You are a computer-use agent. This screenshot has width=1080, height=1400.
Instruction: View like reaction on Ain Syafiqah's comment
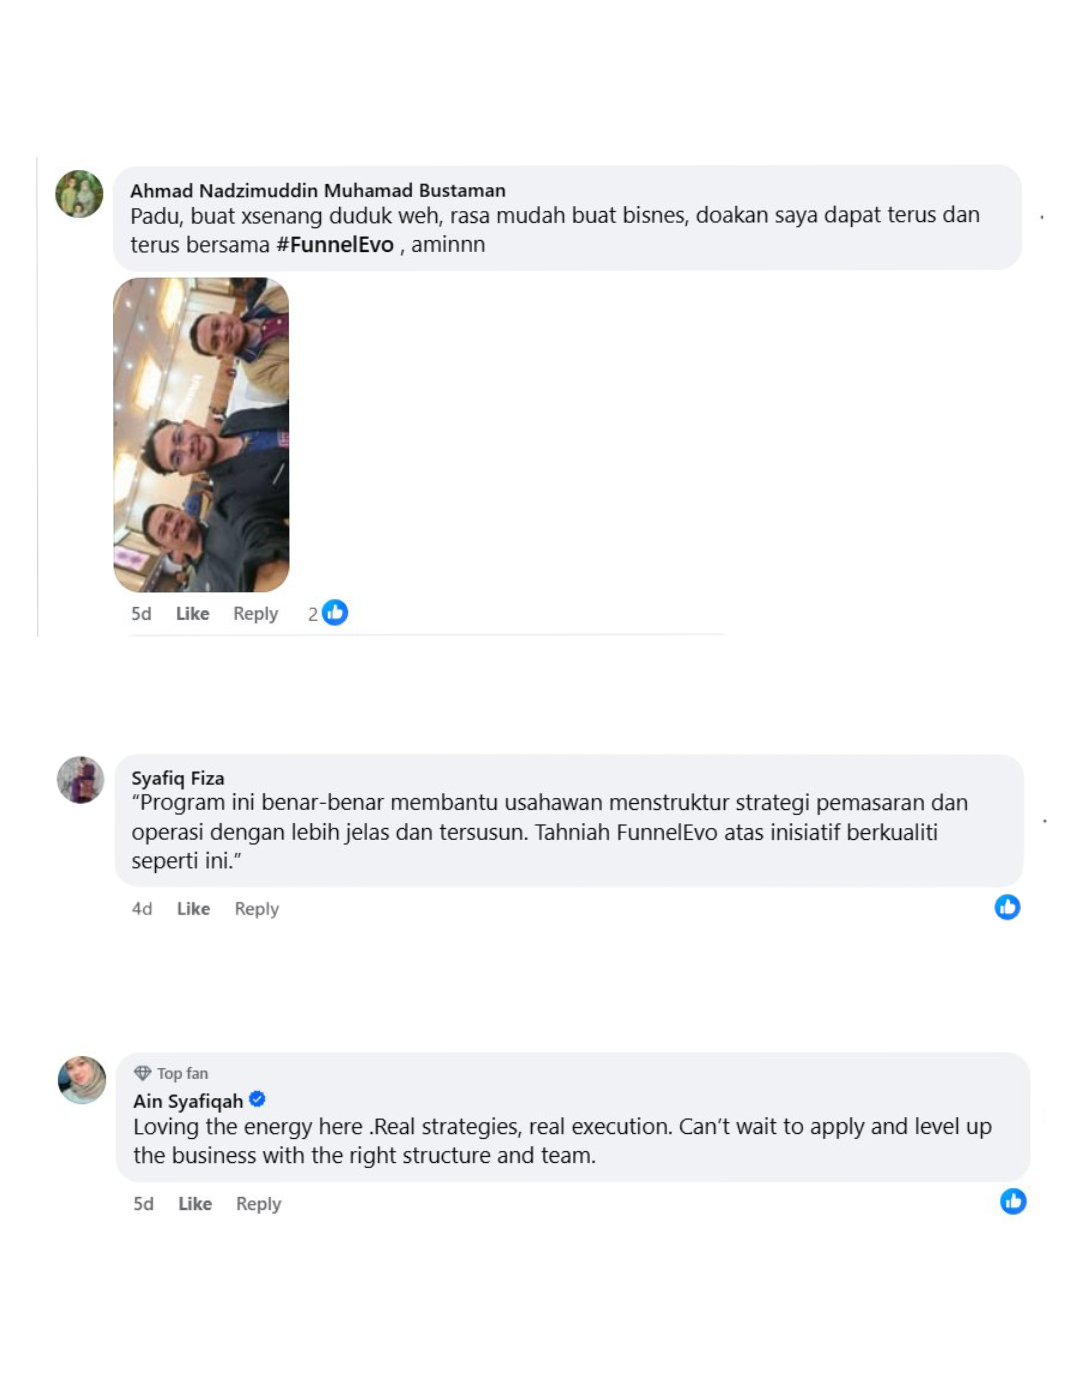click(x=1013, y=1201)
